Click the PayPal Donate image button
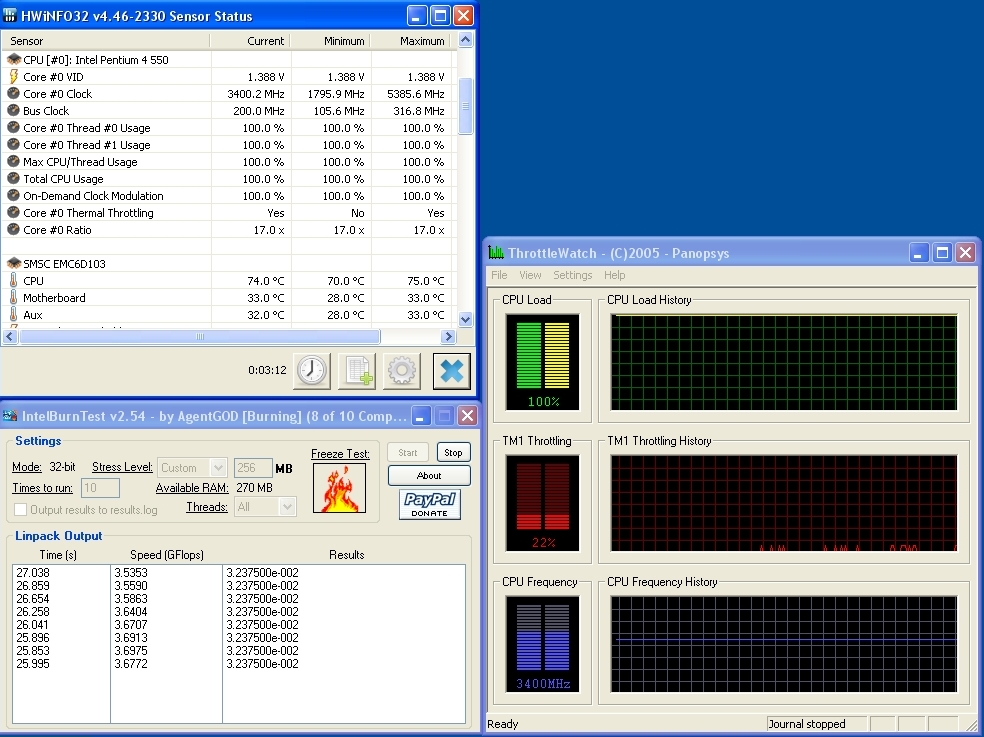Screen dimensions: 984x737 click(430, 504)
